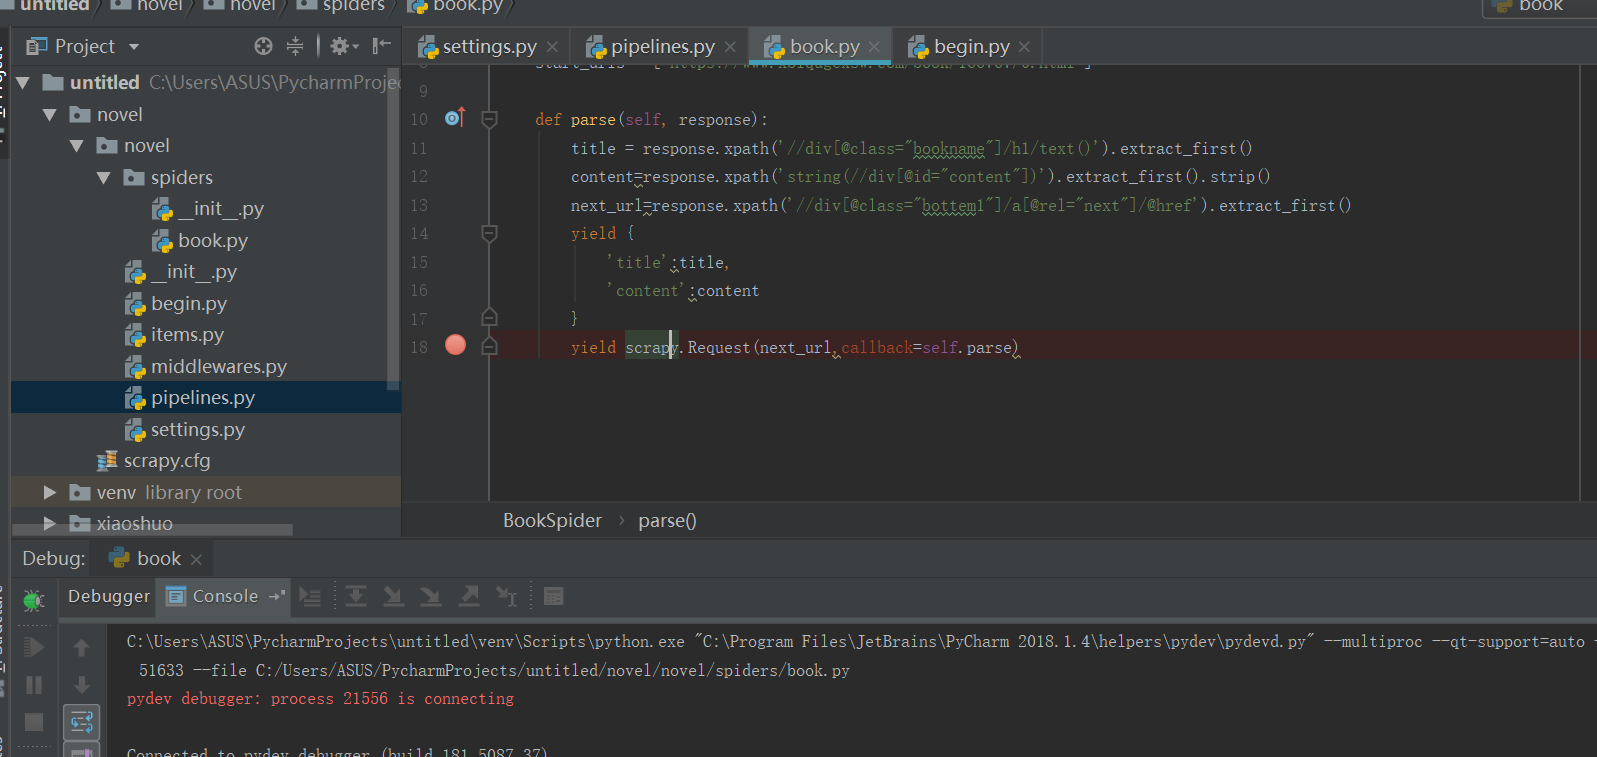Click parse() in the editor breadcrumb
Image resolution: width=1597 pixels, height=757 pixels.
pos(667,520)
